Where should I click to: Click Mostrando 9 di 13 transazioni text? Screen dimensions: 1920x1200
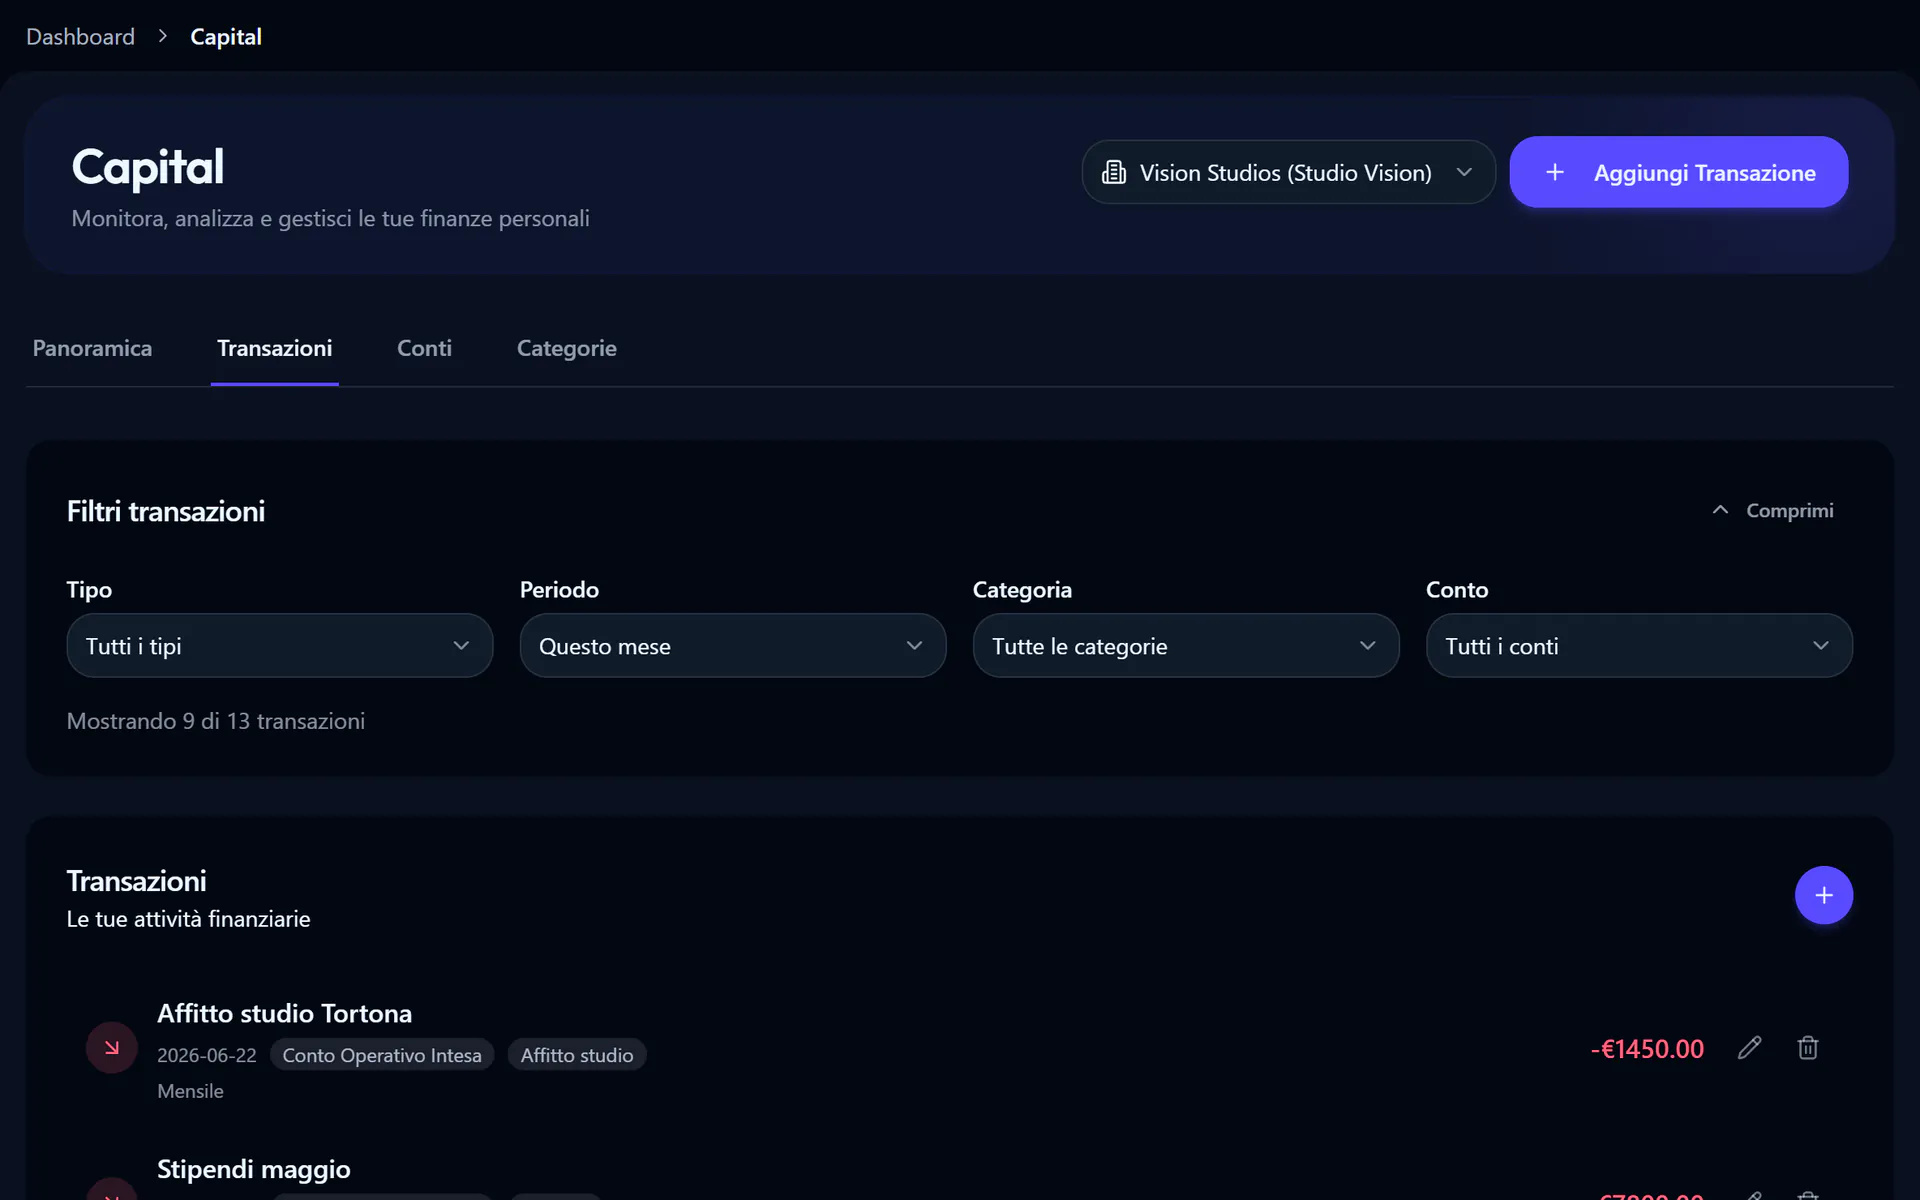point(215,721)
